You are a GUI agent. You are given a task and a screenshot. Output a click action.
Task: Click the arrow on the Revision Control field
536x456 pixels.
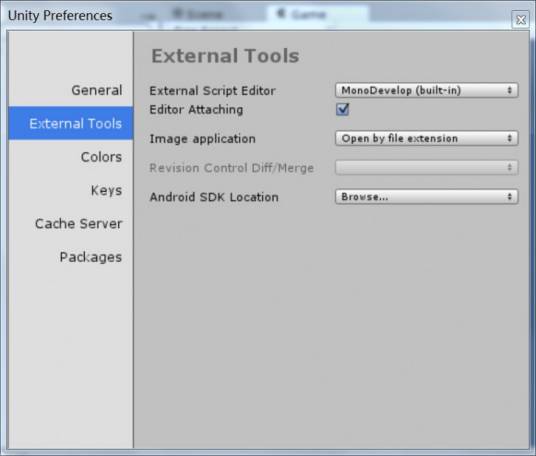point(510,167)
